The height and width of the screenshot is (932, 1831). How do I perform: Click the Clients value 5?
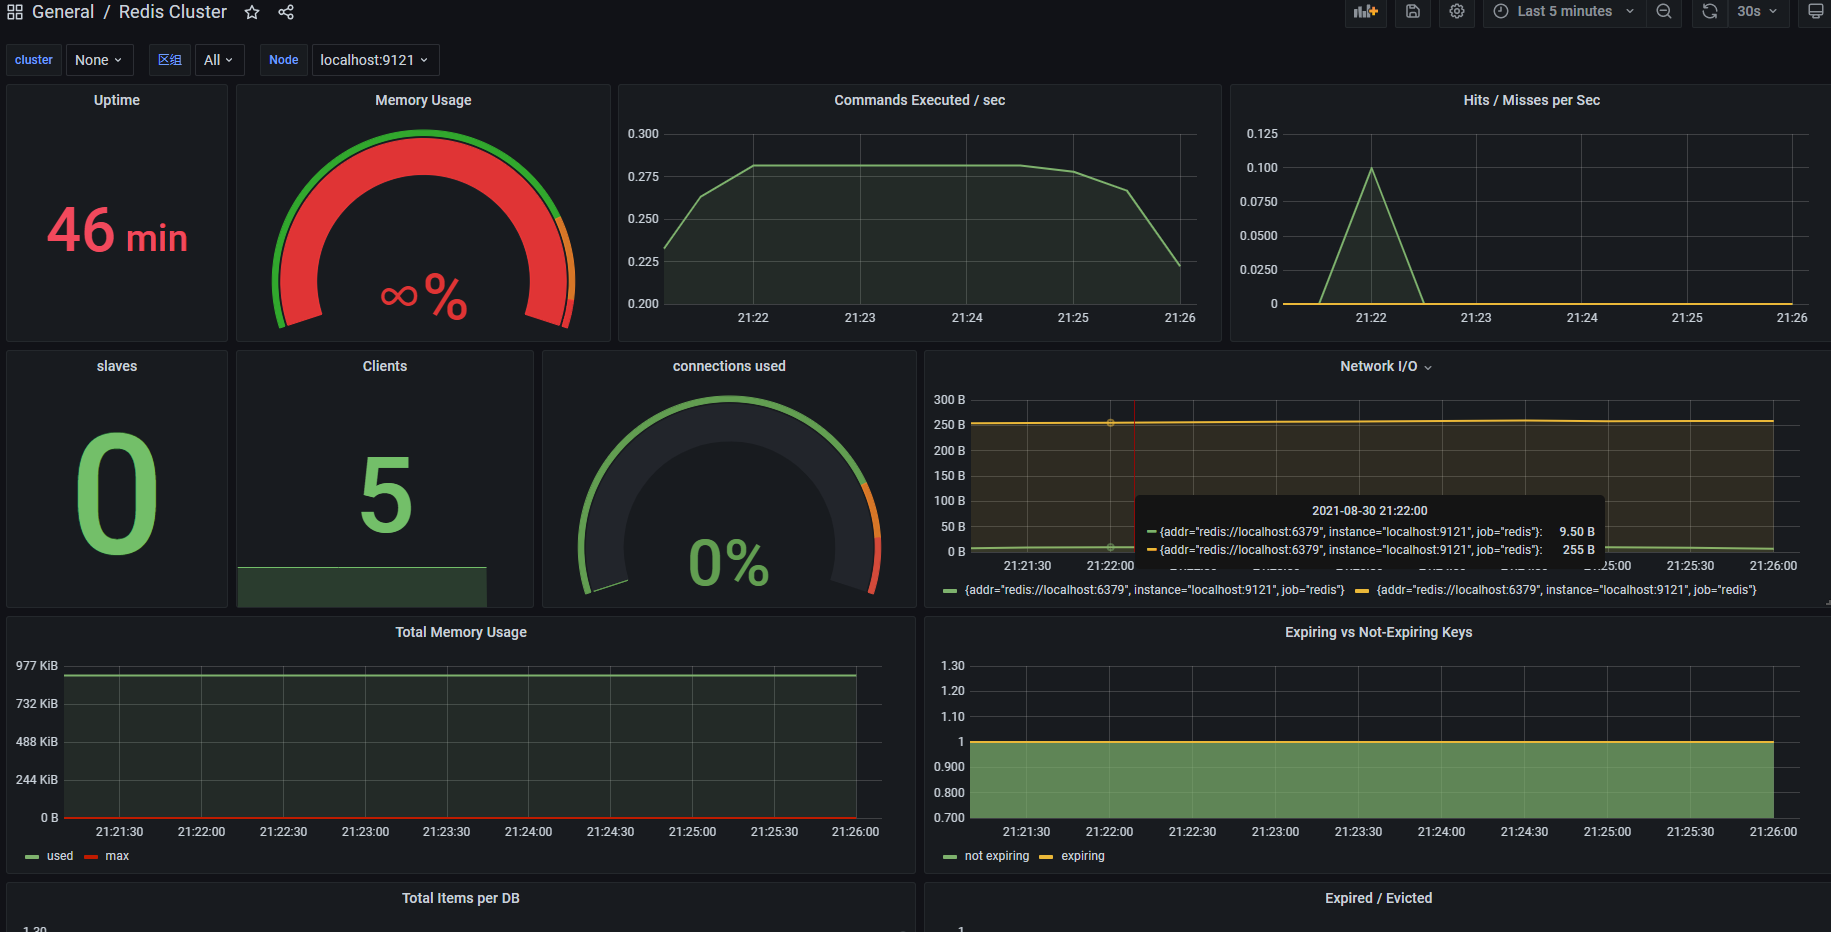click(x=385, y=494)
